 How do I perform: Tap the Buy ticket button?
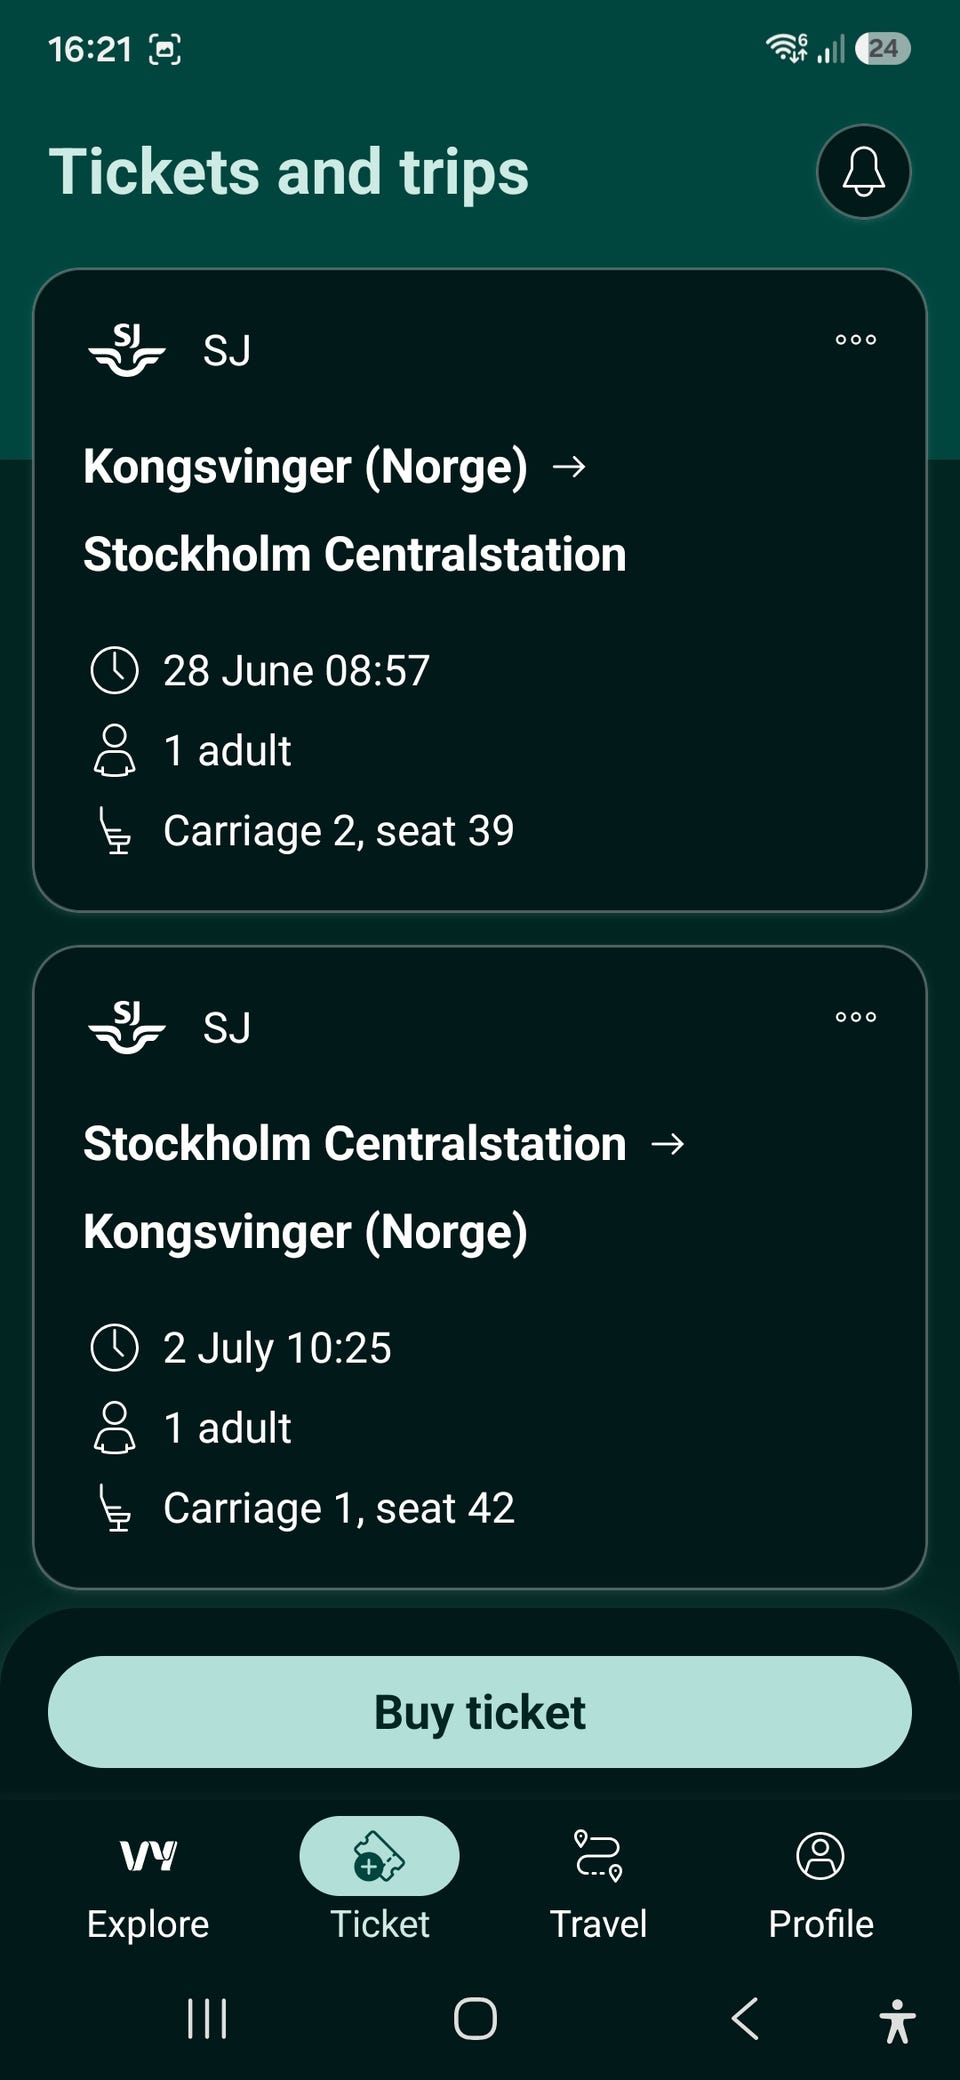coord(480,1712)
